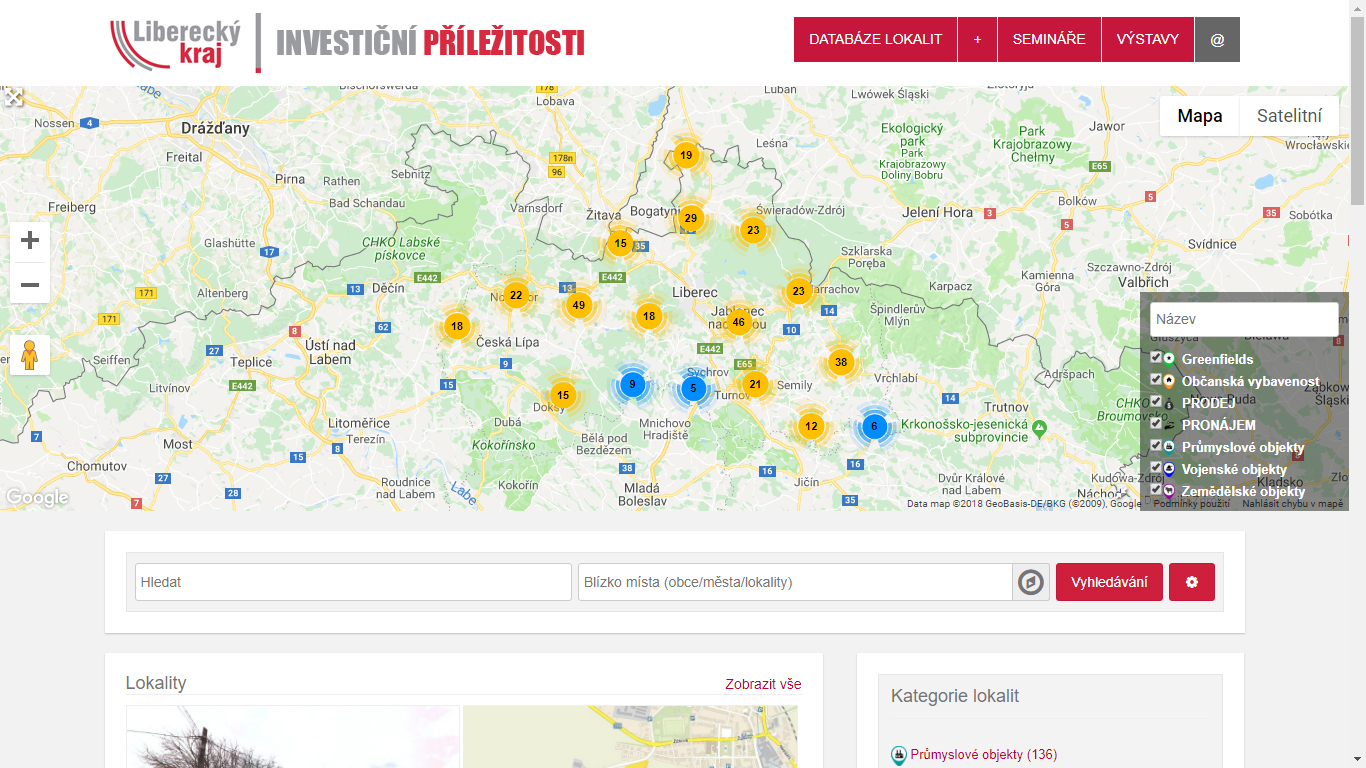The width and height of the screenshot is (1366, 768).
Task: Switch map to Satelitní view
Action: point(1289,116)
